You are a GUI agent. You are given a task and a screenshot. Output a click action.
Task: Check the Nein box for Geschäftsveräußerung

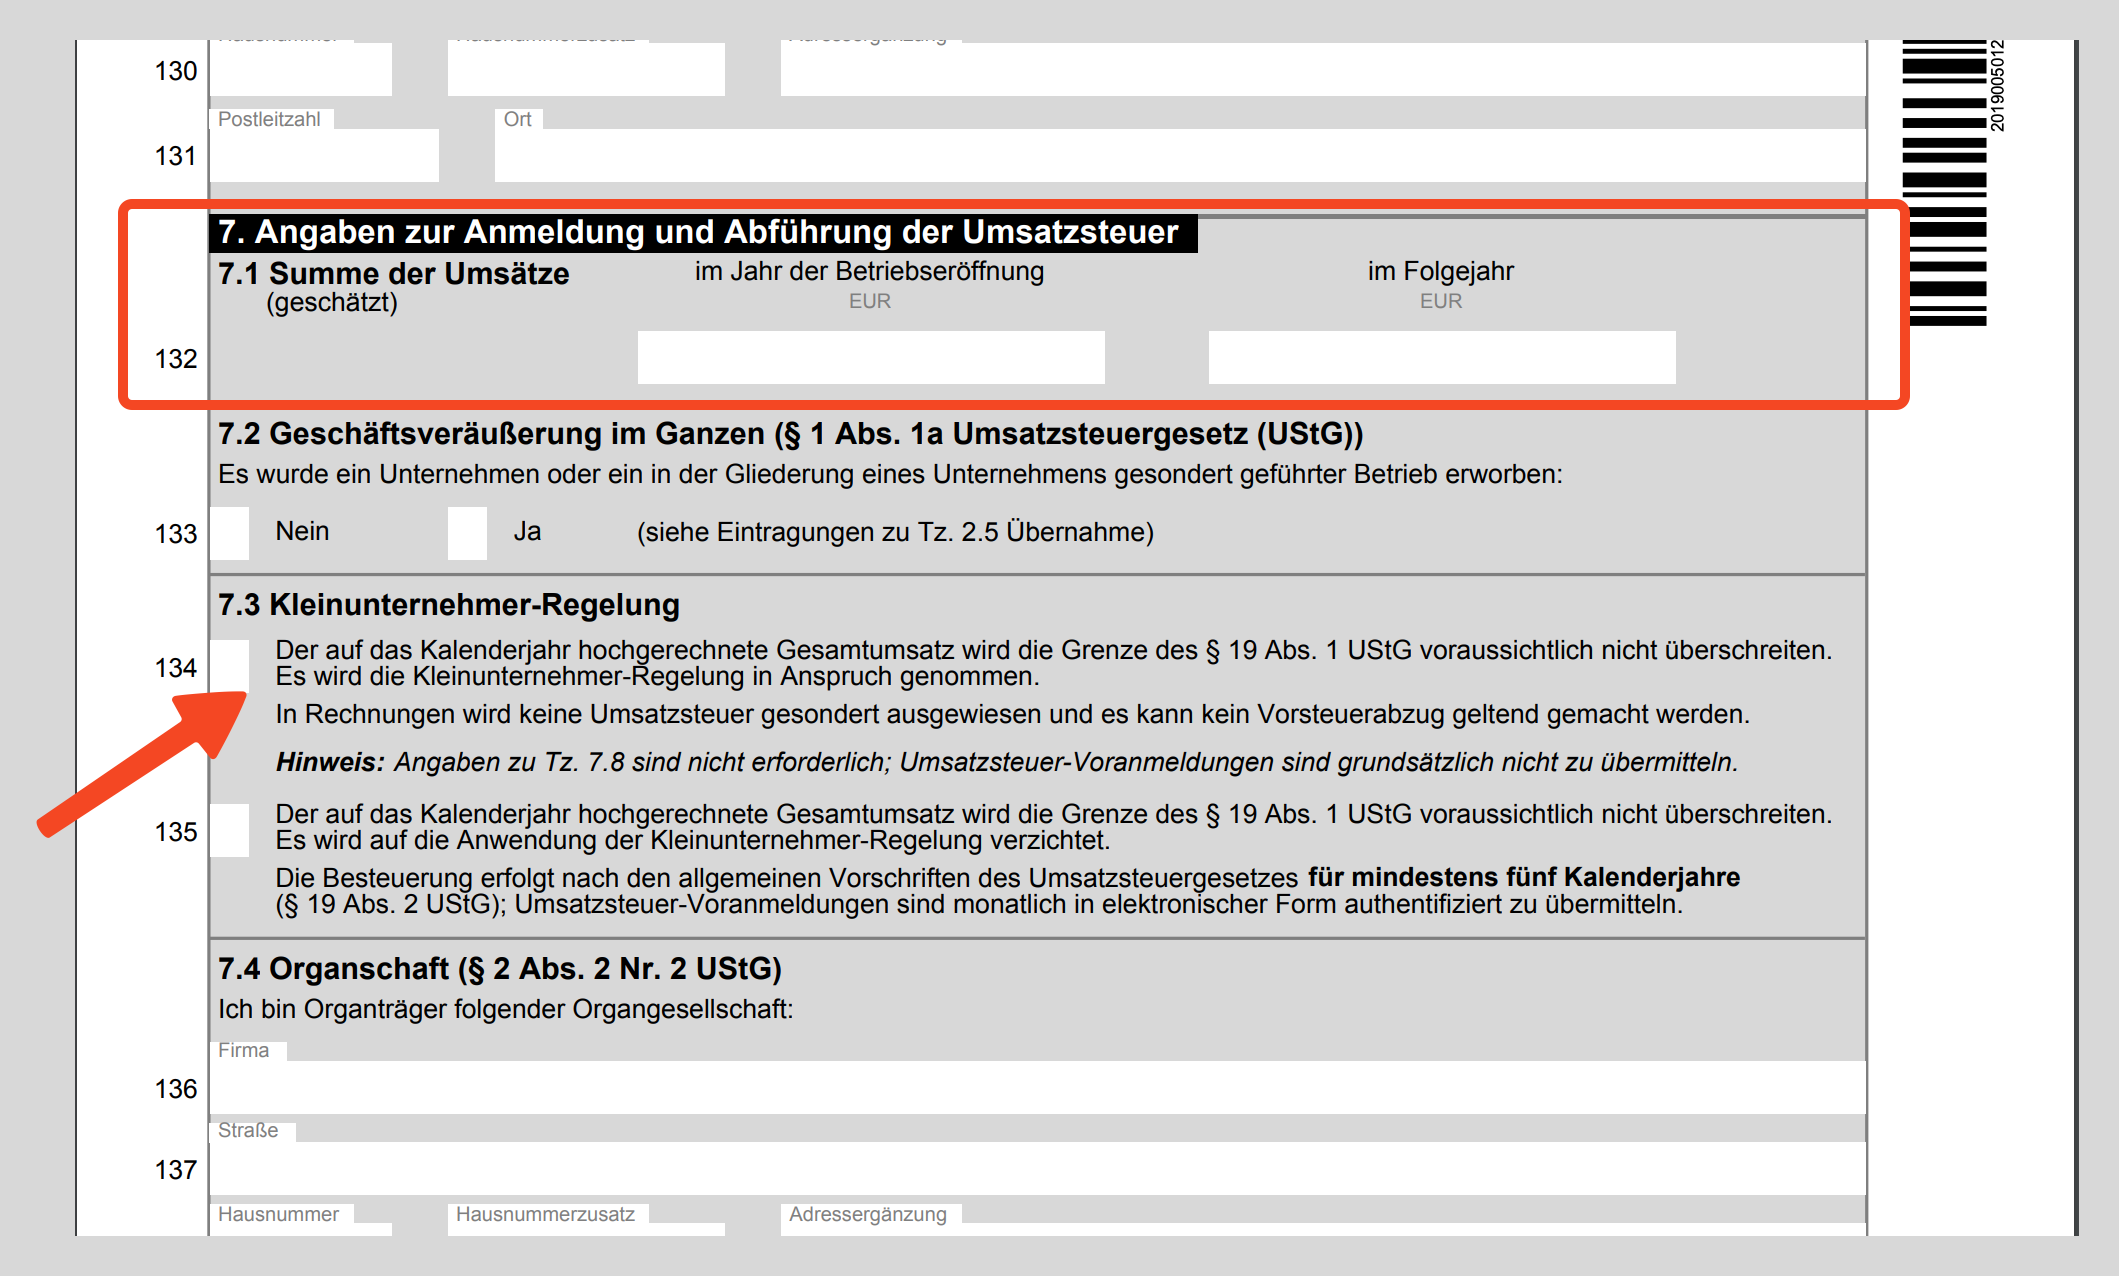229,533
